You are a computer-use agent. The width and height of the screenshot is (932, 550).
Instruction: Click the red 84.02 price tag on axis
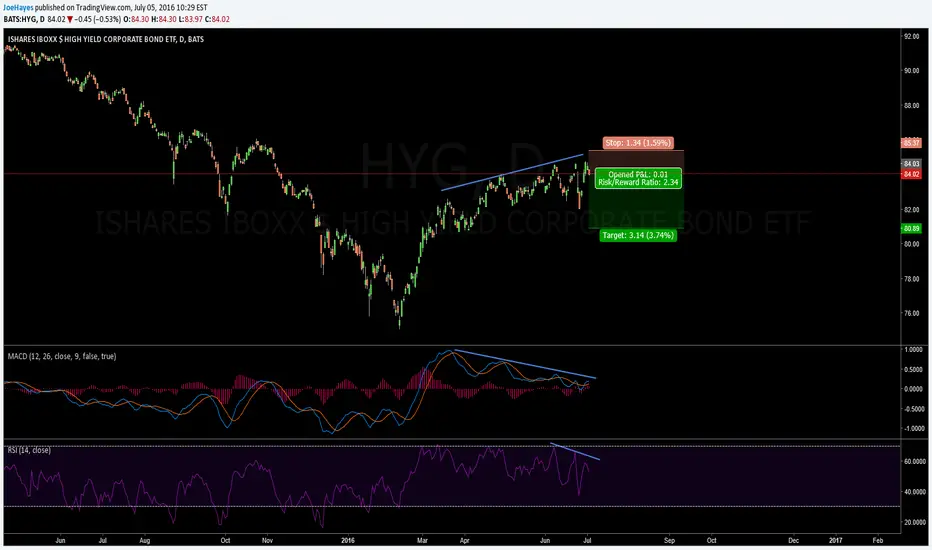click(x=911, y=174)
